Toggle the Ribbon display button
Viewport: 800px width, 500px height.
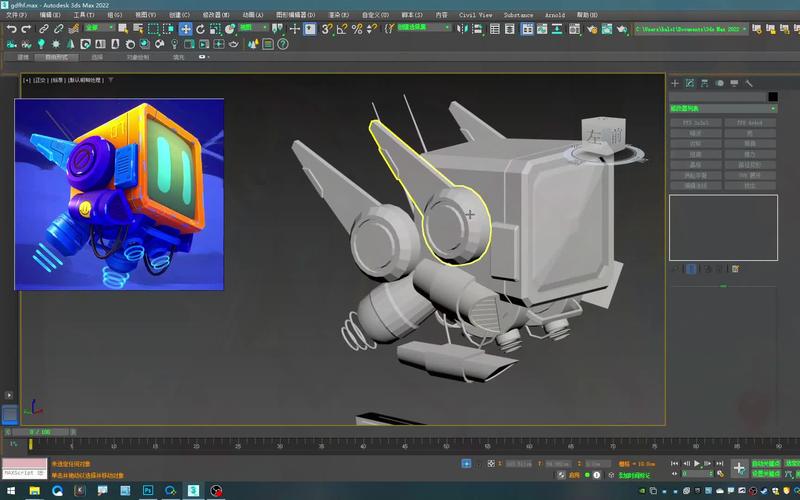point(527,29)
